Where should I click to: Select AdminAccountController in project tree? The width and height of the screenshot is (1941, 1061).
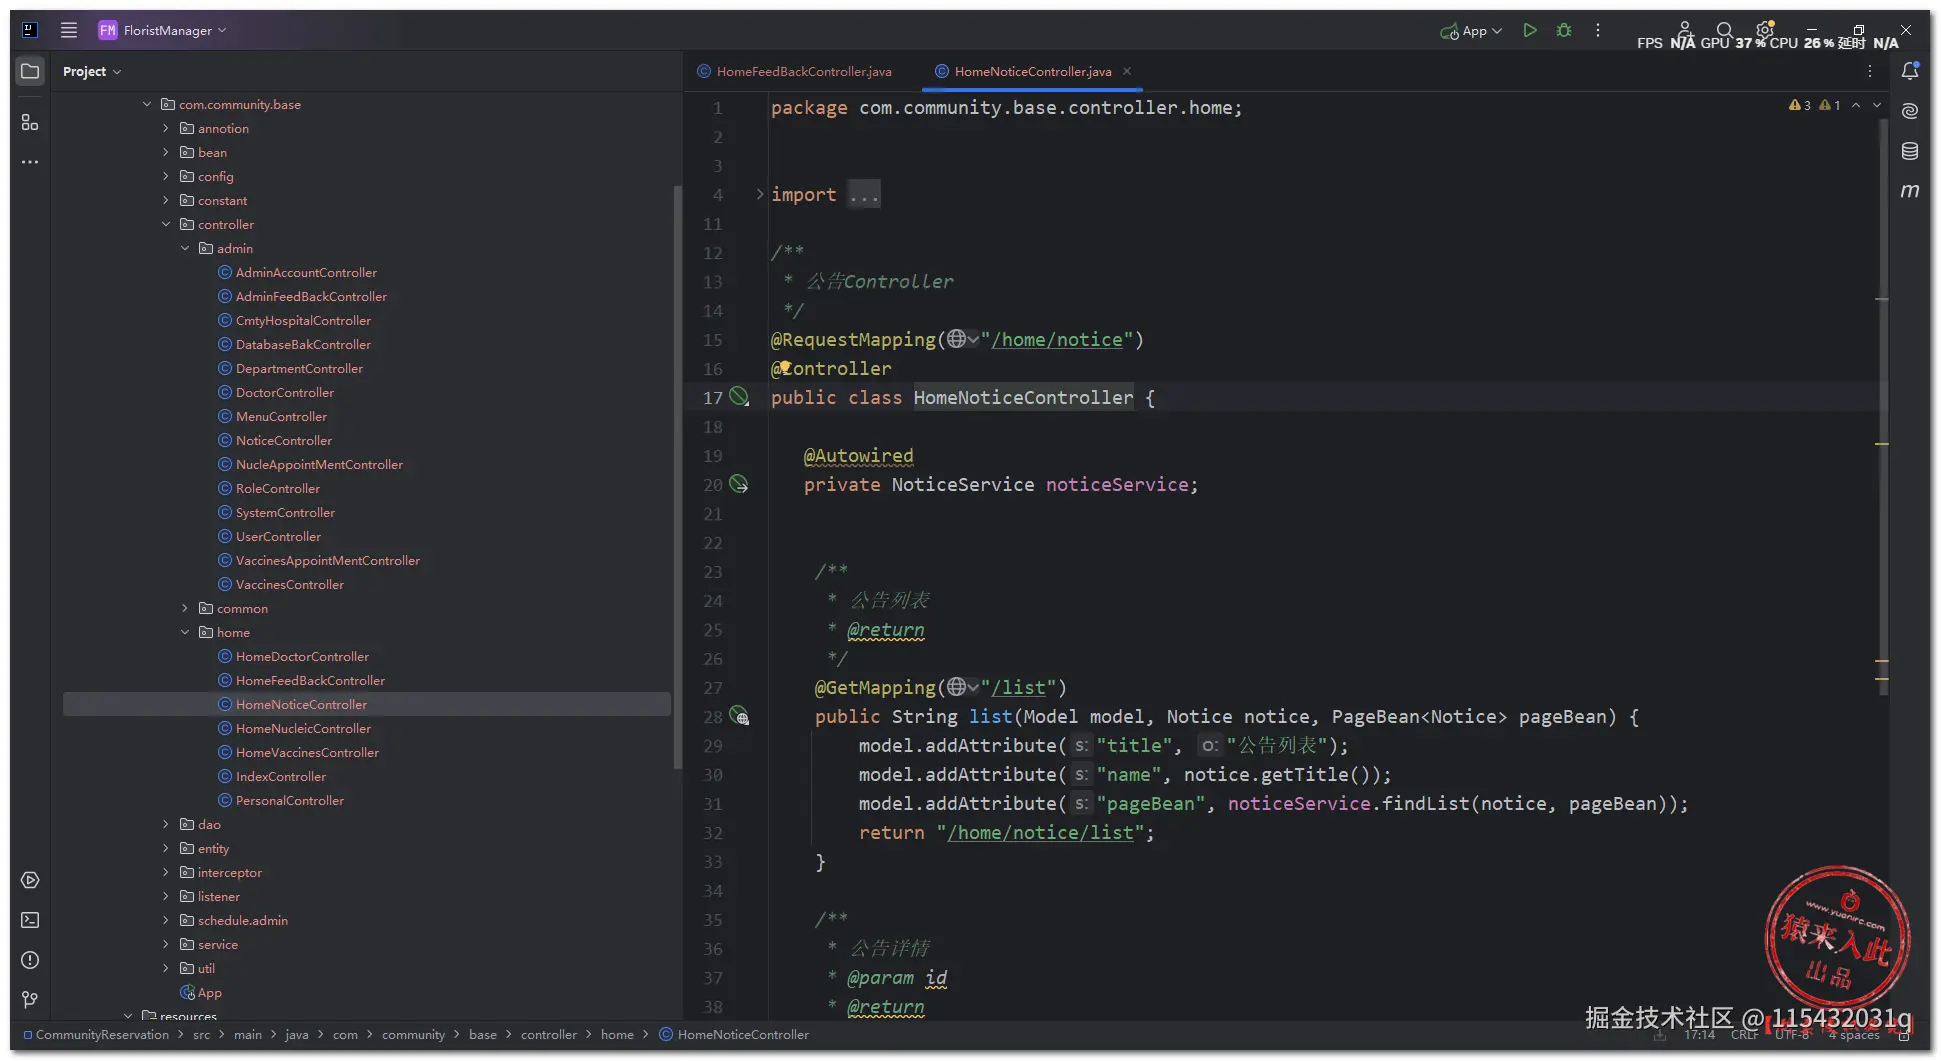(306, 272)
